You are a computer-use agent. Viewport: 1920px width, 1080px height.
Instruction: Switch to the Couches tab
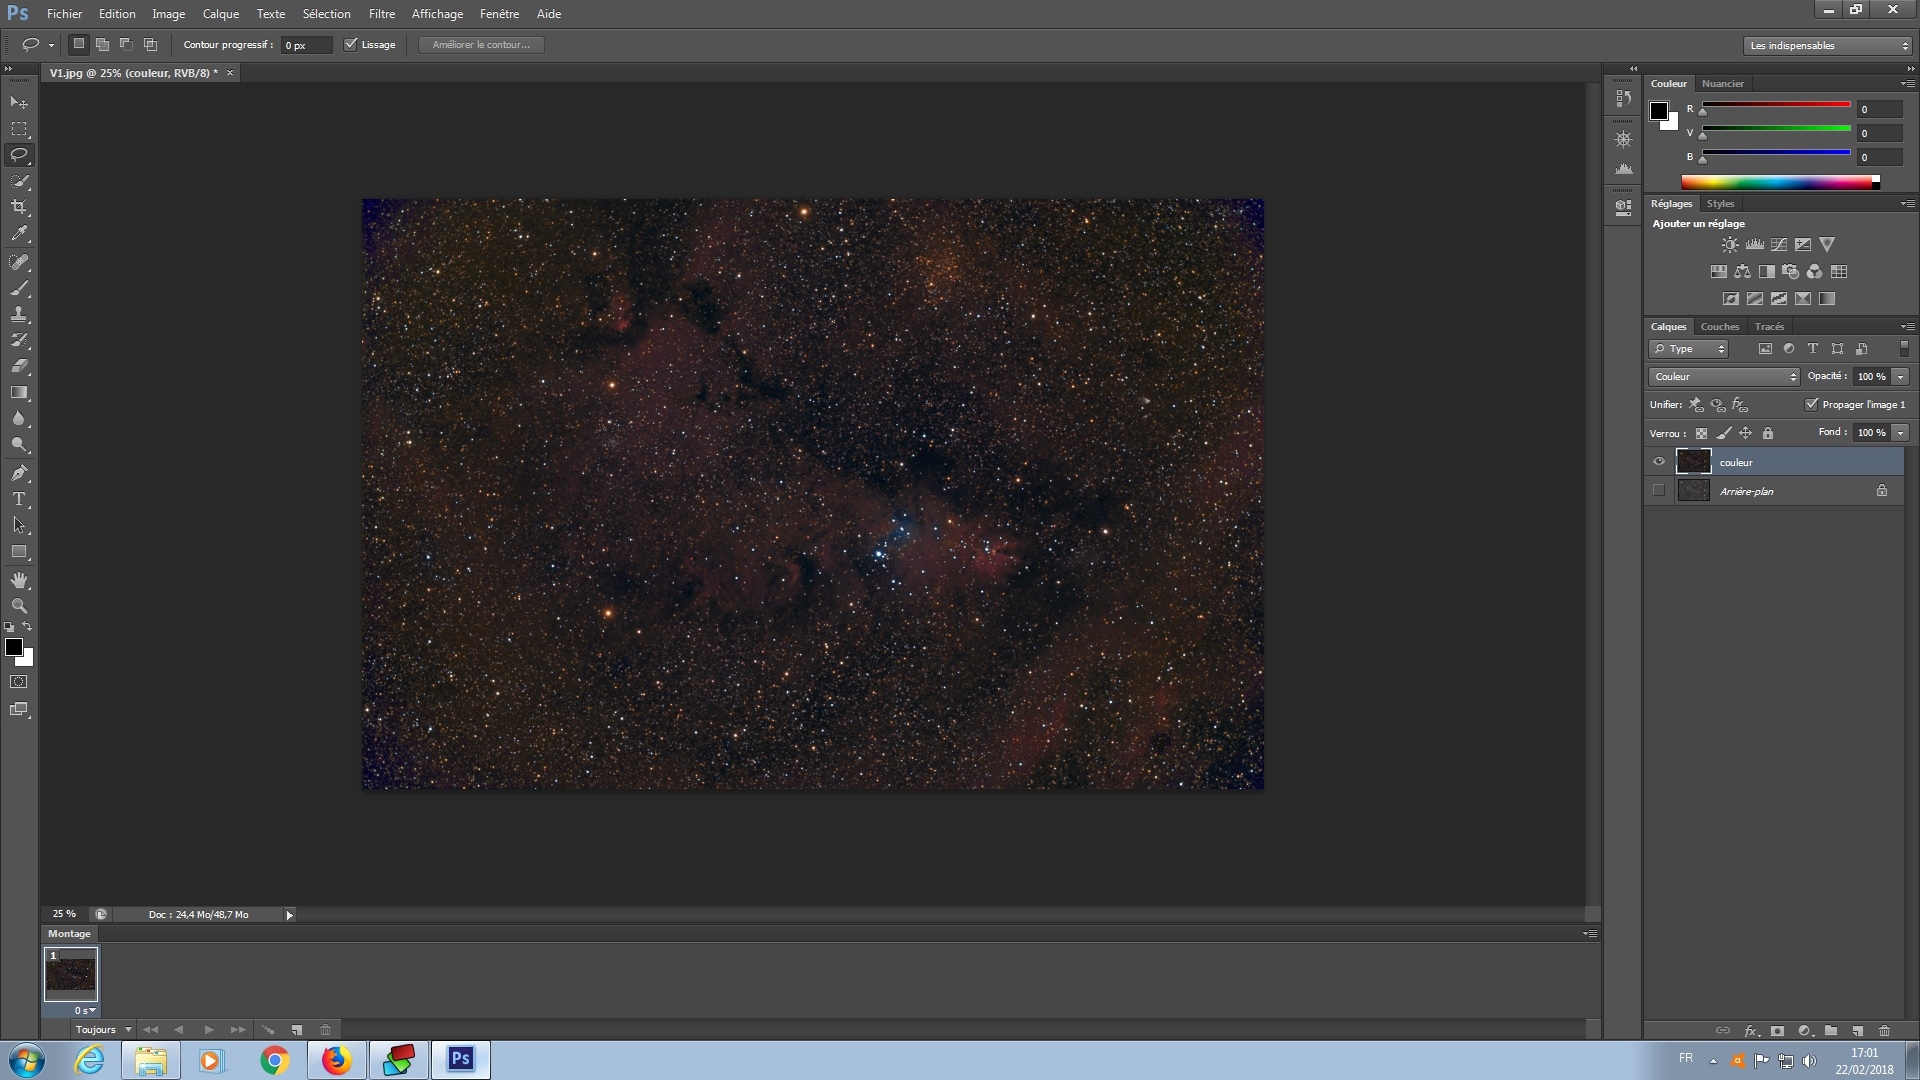coord(1719,326)
